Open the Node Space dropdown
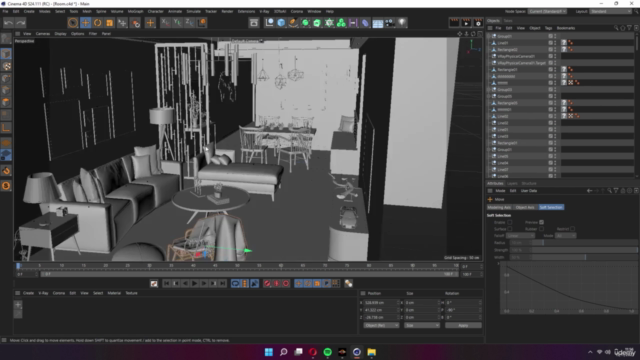 click(x=547, y=11)
